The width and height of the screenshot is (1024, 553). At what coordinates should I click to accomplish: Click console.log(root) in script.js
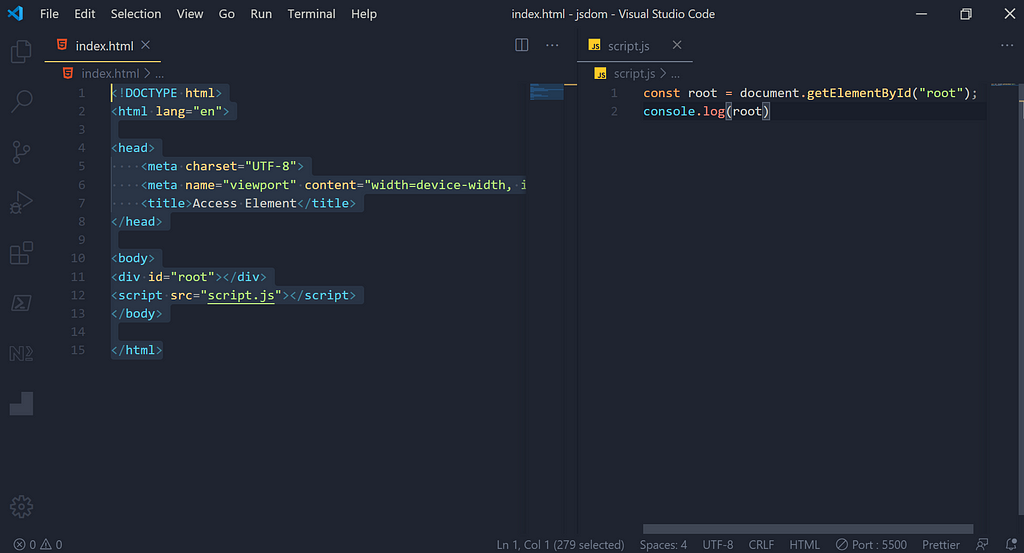click(707, 111)
